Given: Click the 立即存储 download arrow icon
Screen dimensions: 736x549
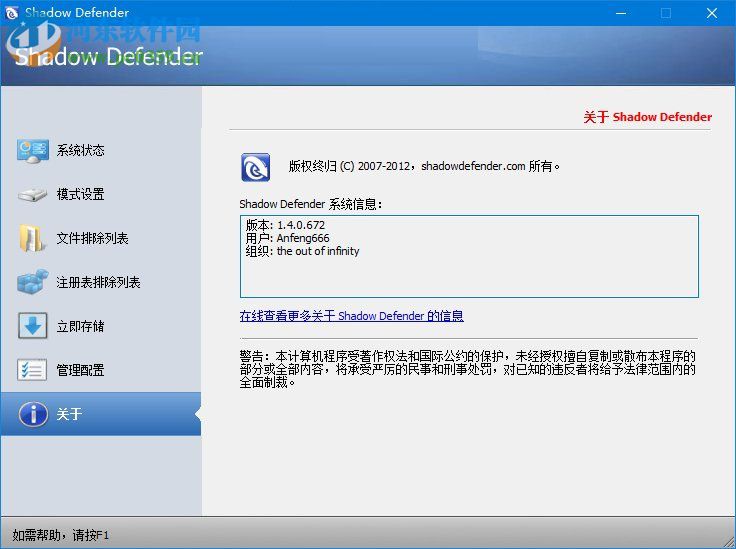Looking at the screenshot, I should pos(32,326).
